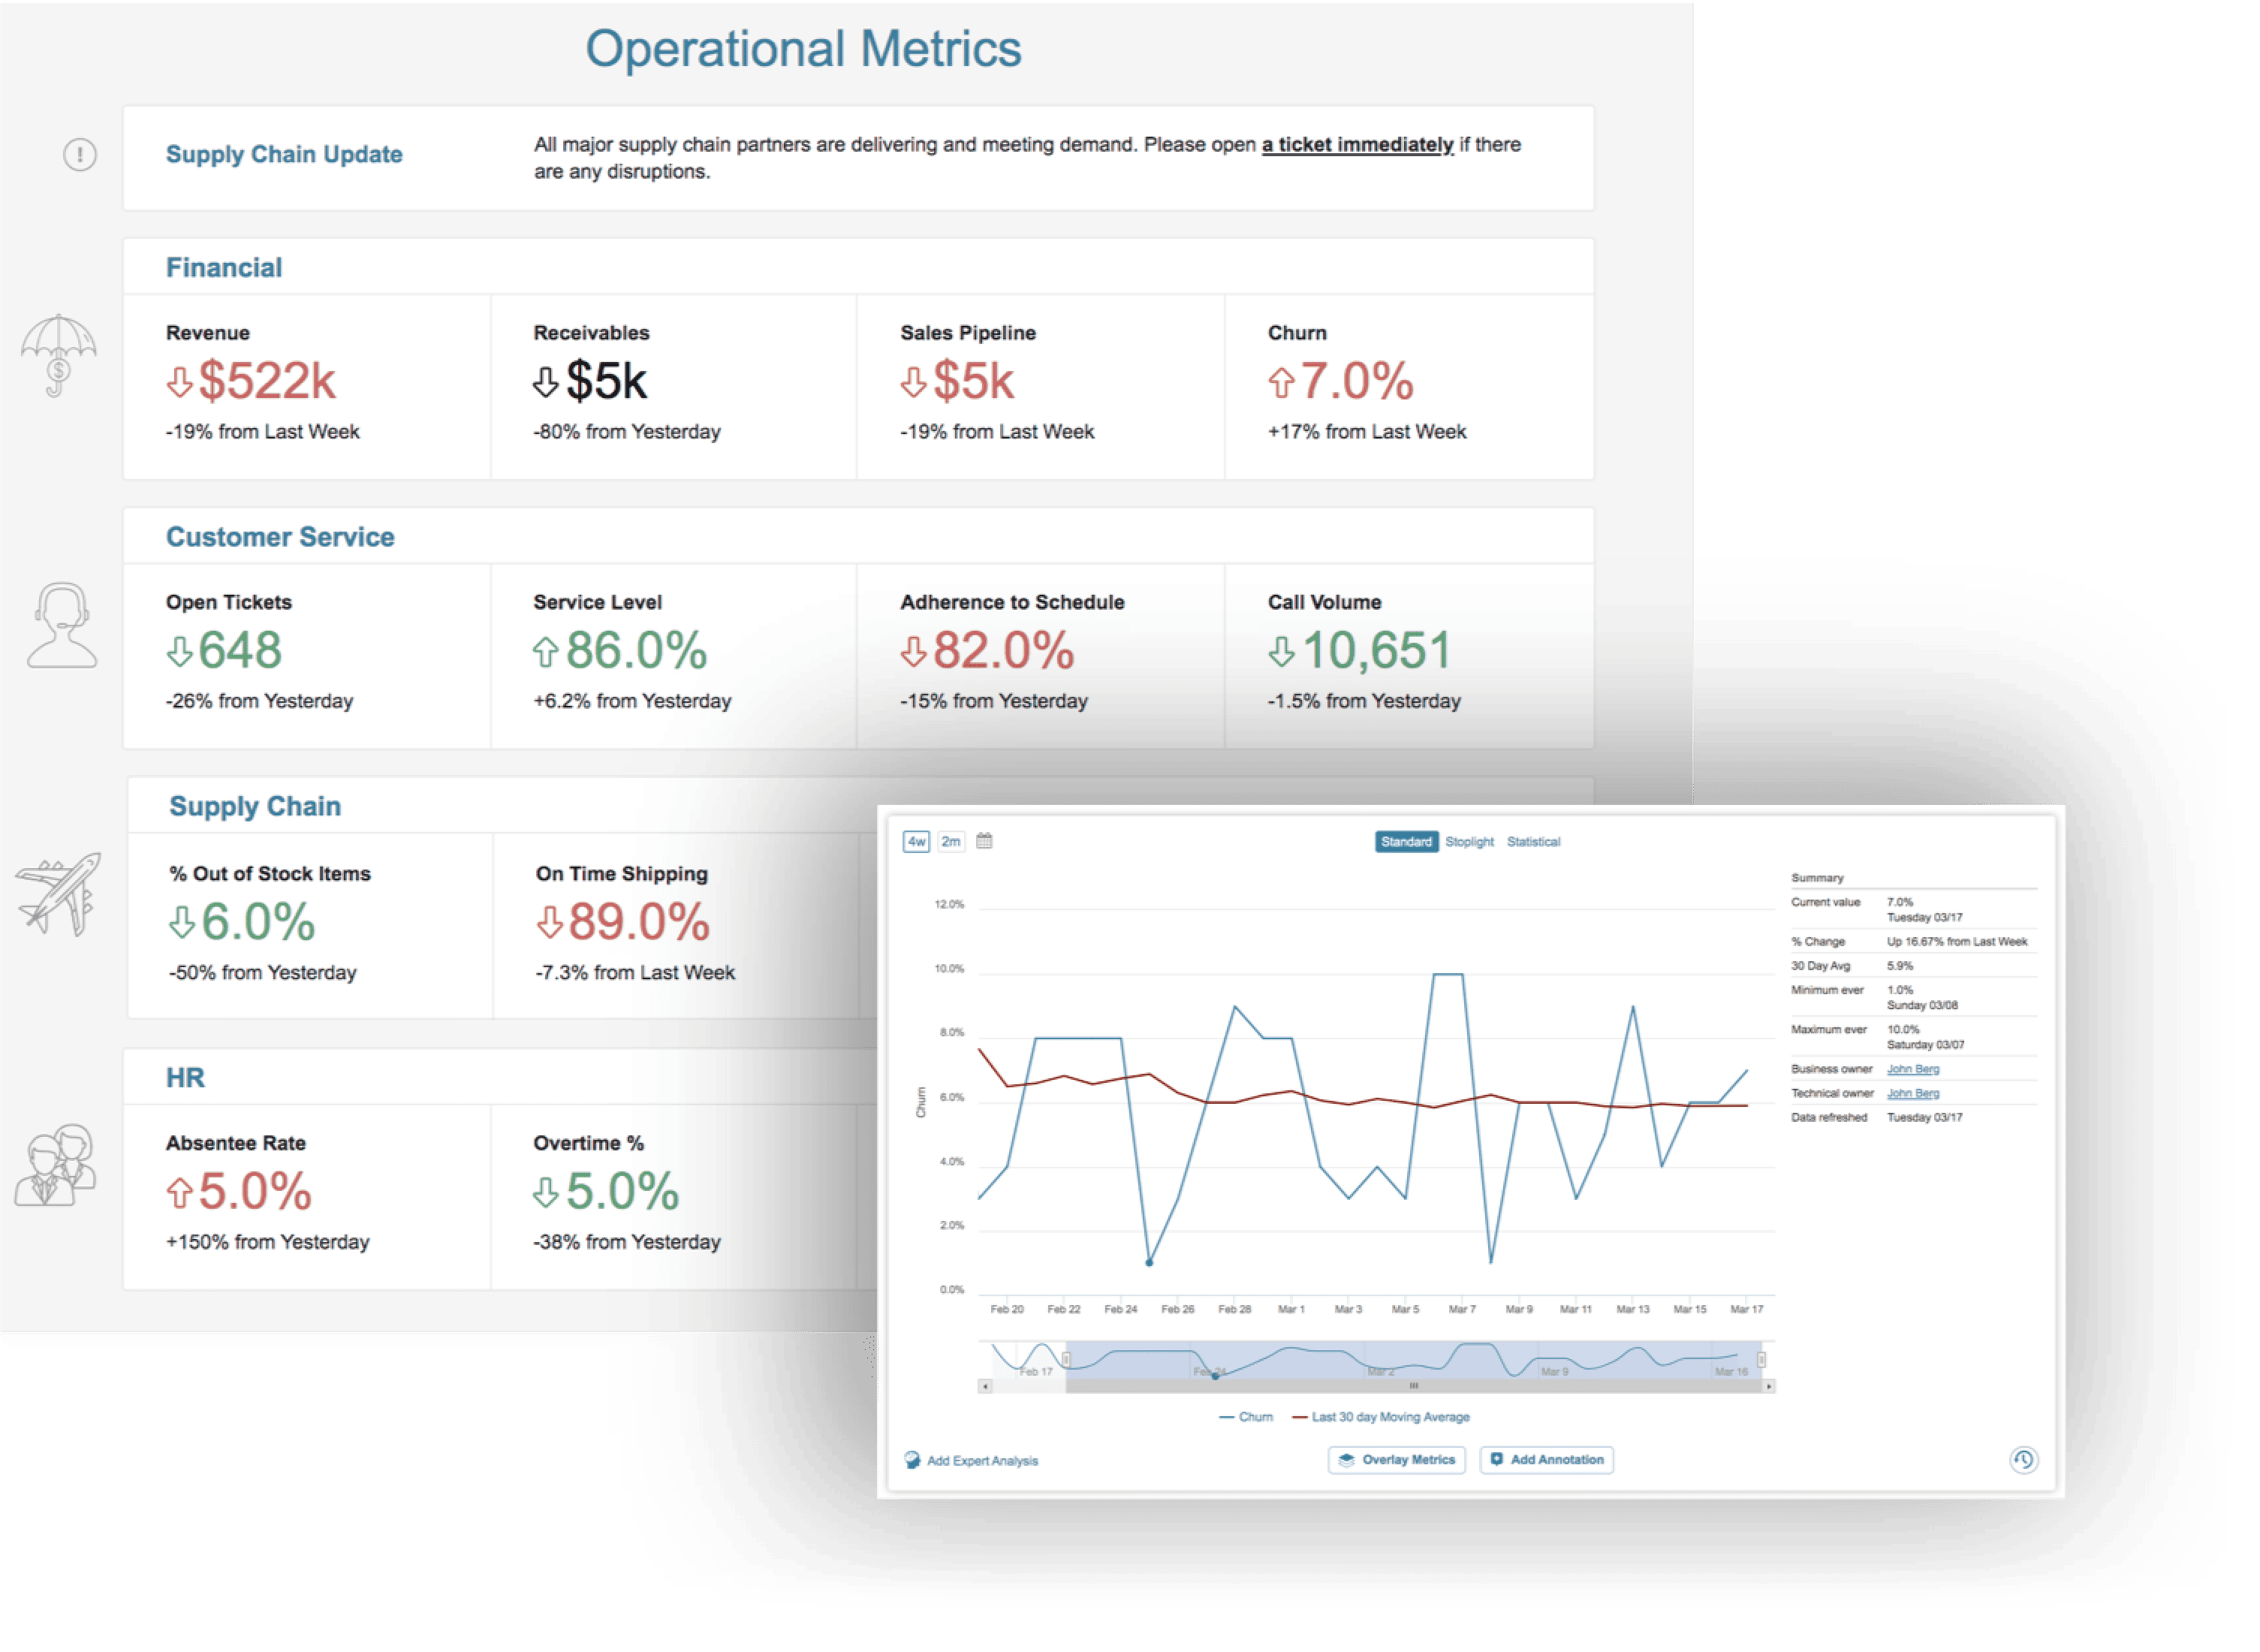Click the left handle of the range selector

1066,1359
